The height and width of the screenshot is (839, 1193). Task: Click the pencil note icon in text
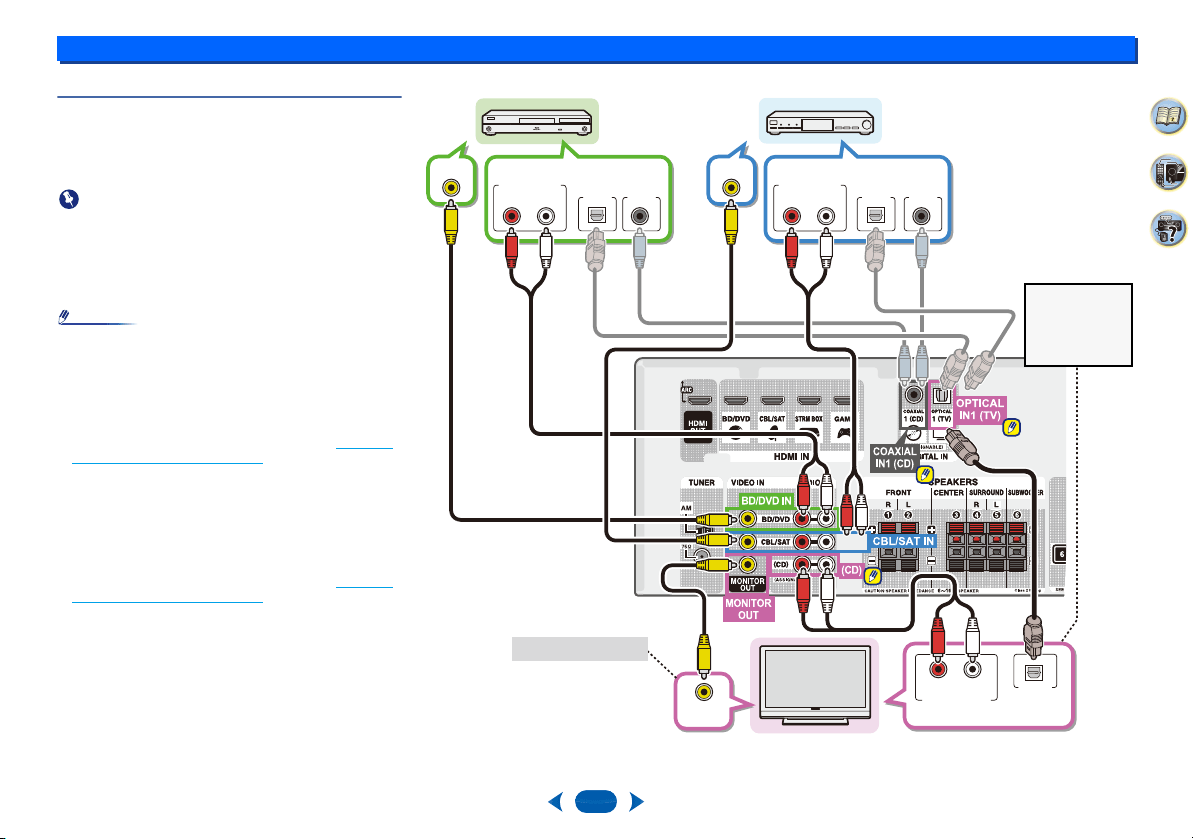coord(65,316)
